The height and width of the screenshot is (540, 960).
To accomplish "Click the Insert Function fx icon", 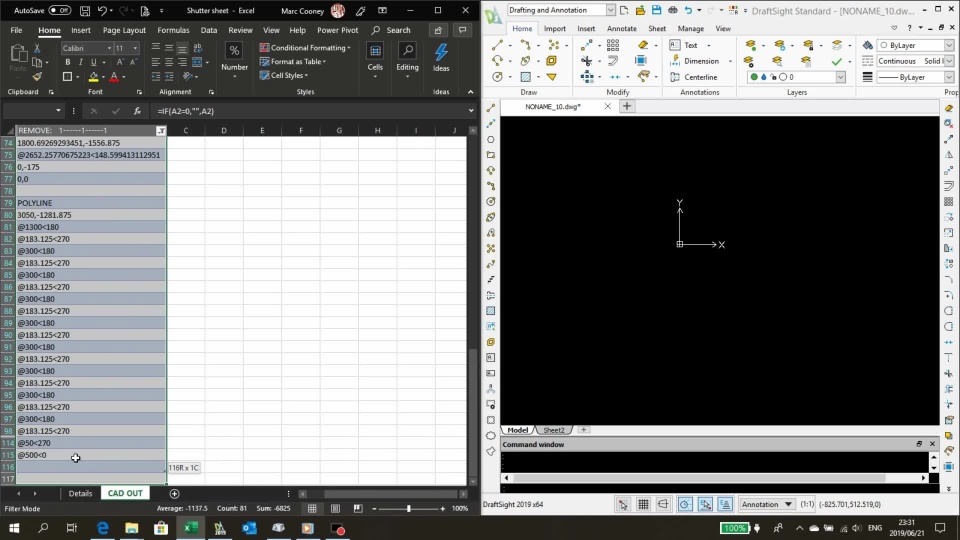I will click(137, 111).
